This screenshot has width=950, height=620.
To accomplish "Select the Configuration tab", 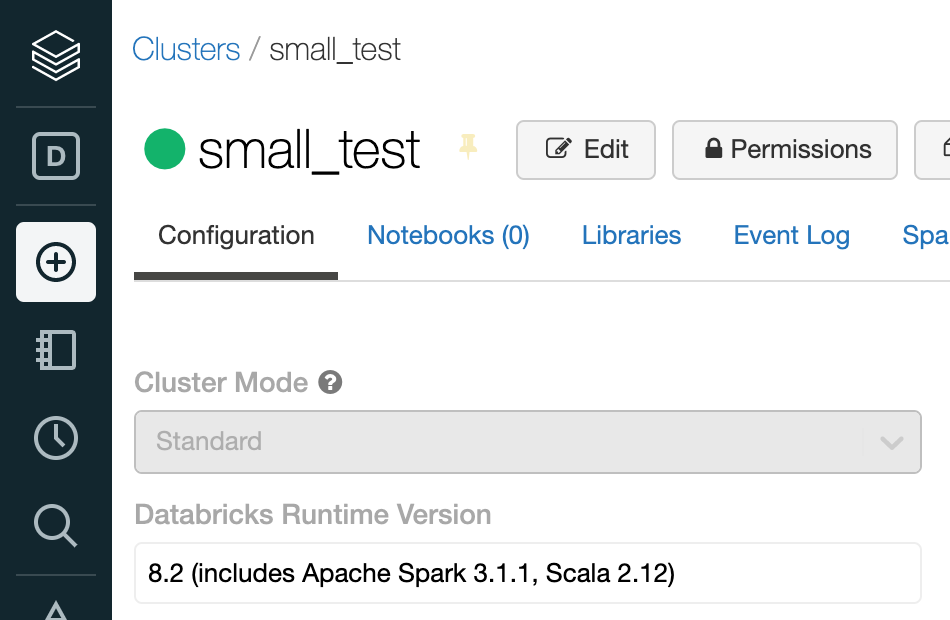I will (x=235, y=235).
